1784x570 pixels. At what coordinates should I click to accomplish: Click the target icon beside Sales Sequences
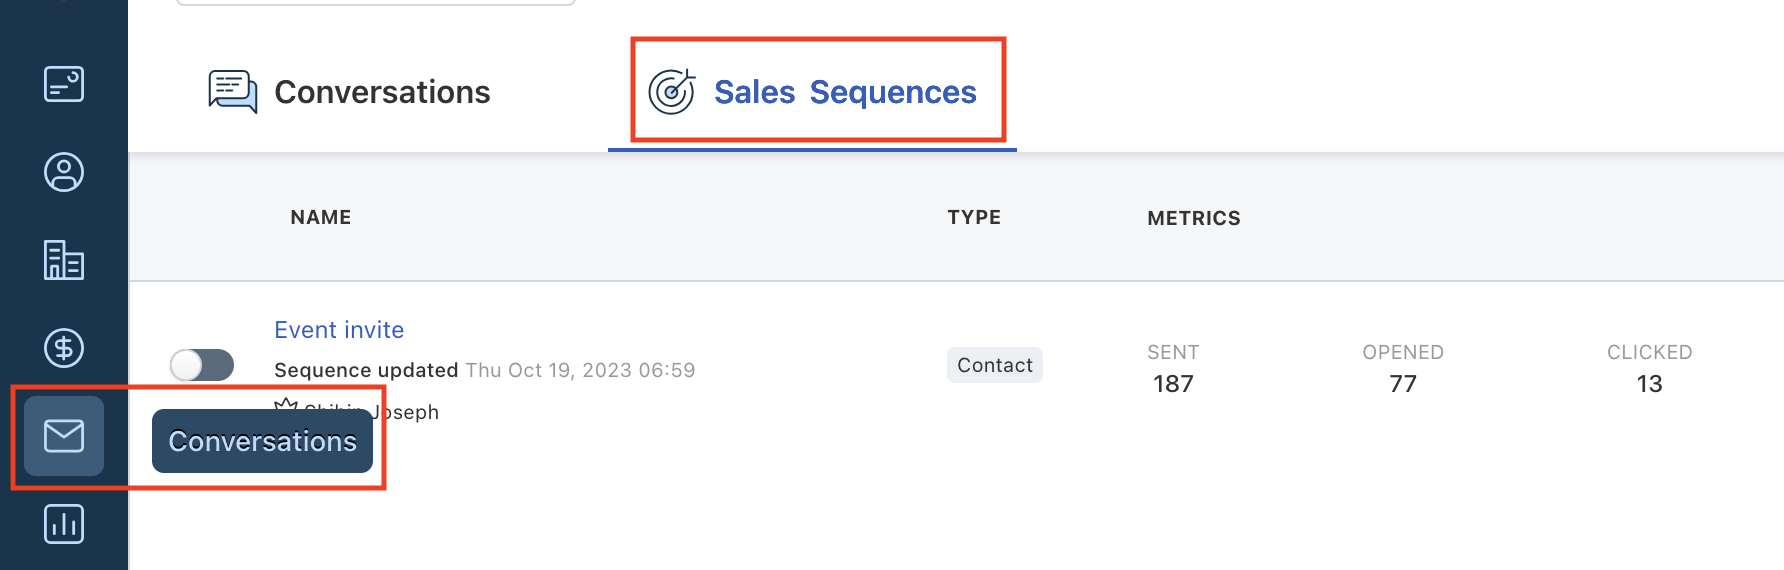(672, 92)
